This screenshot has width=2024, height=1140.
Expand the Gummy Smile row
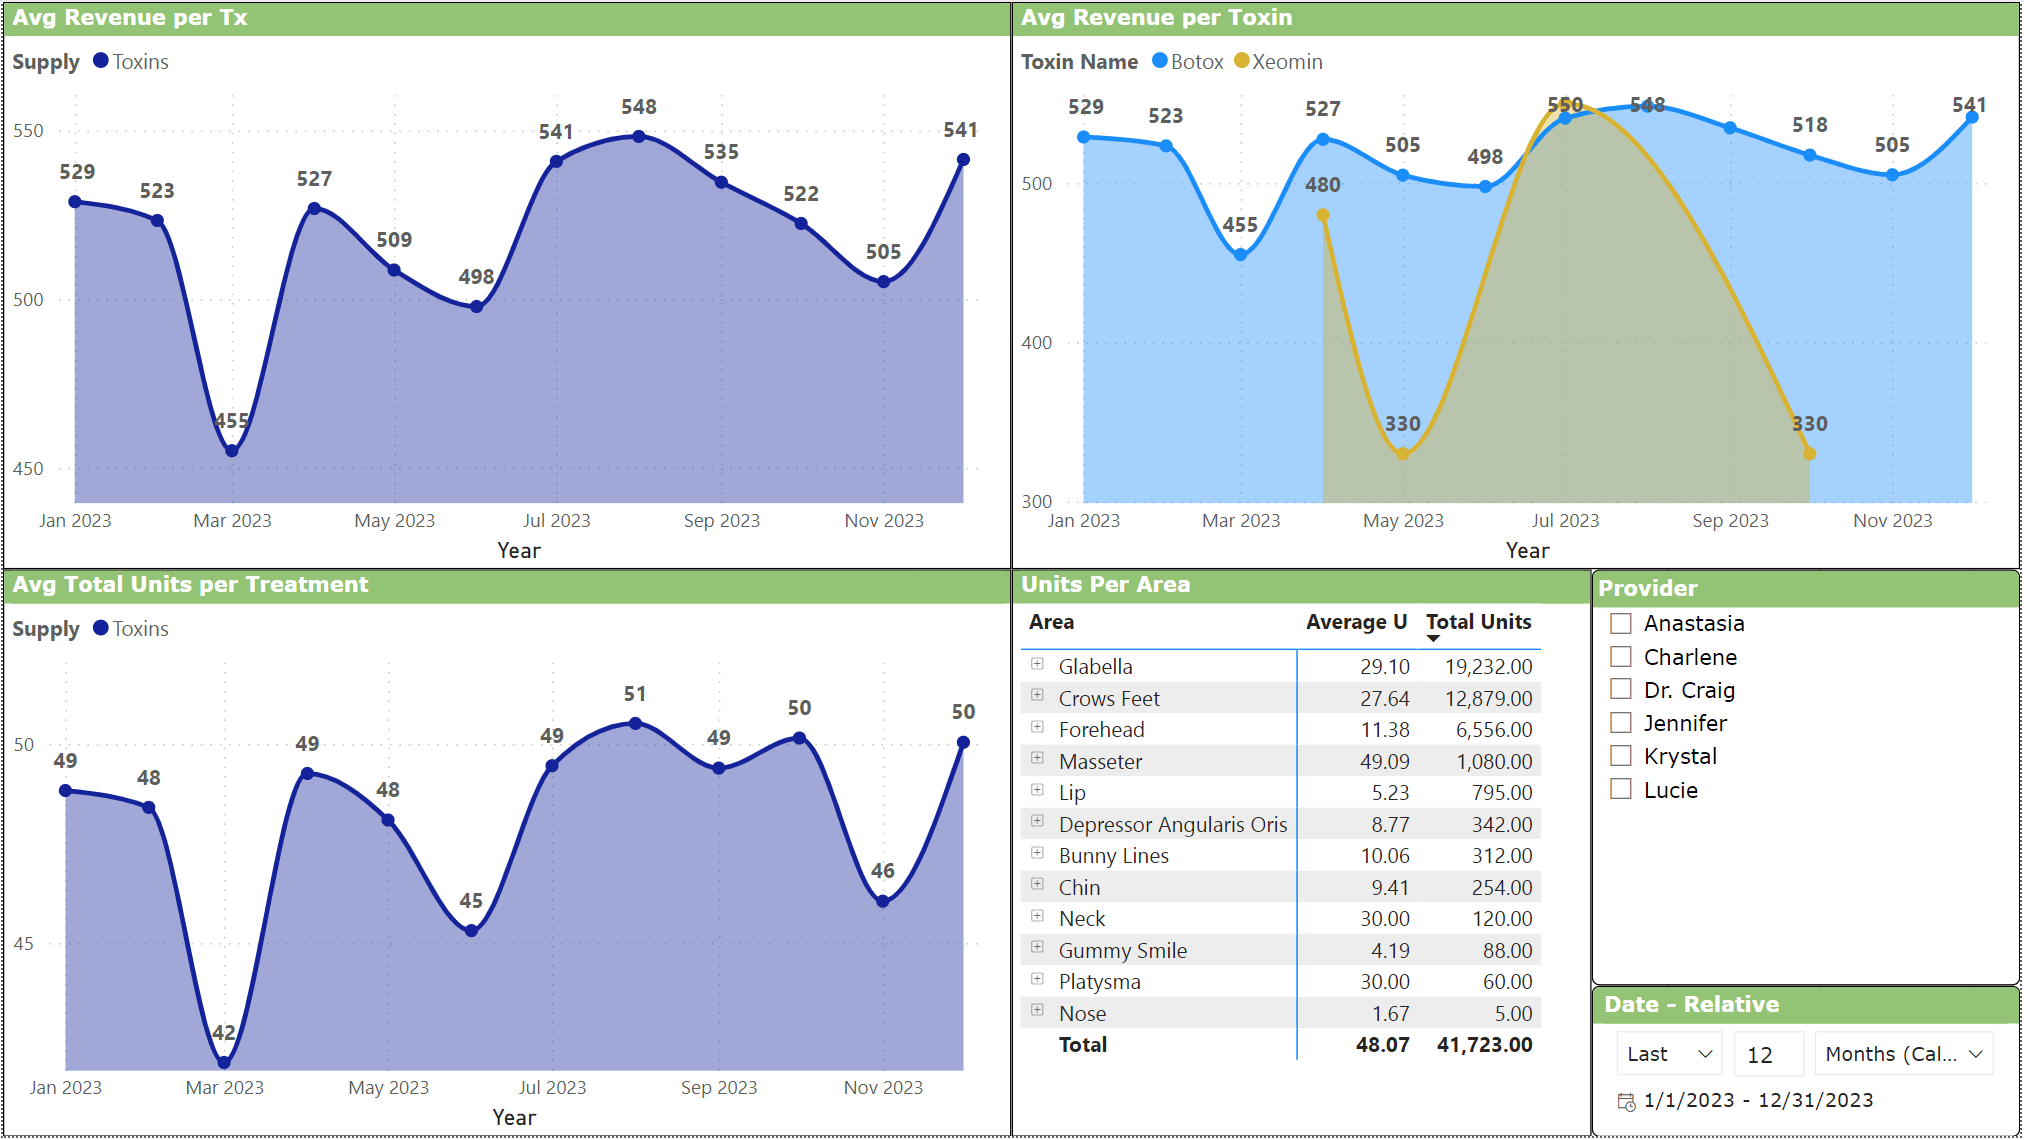[x=1037, y=947]
